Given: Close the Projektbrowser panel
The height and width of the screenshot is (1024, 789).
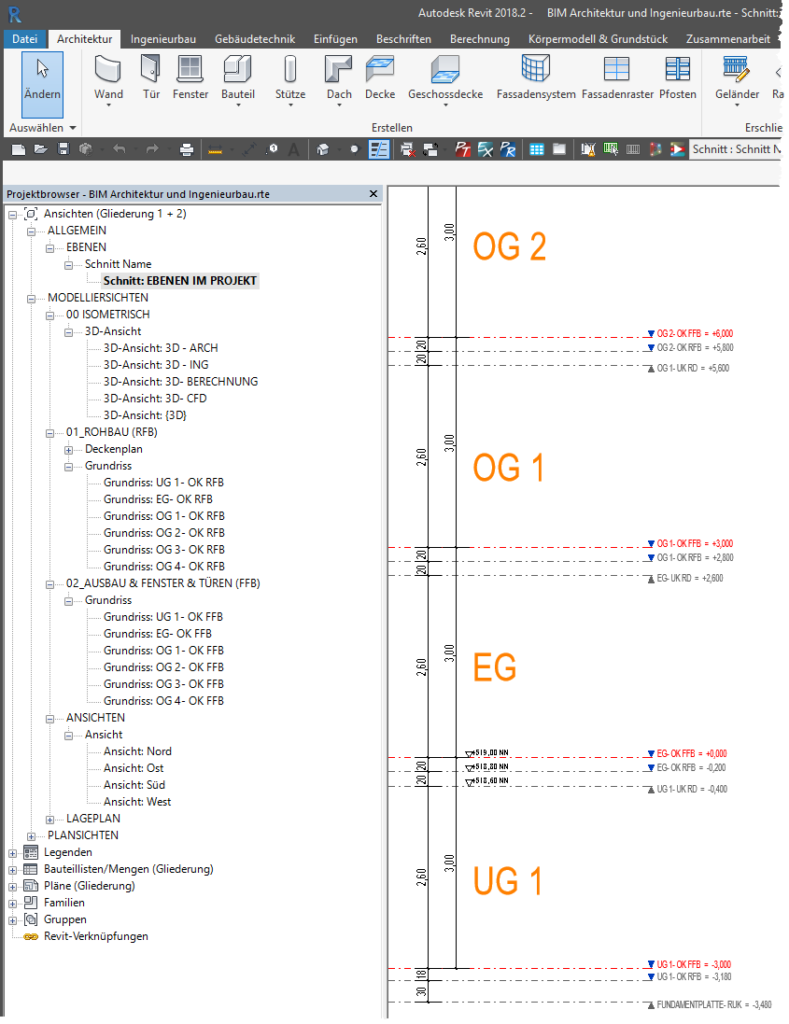Looking at the screenshot, I should (373, 194).
